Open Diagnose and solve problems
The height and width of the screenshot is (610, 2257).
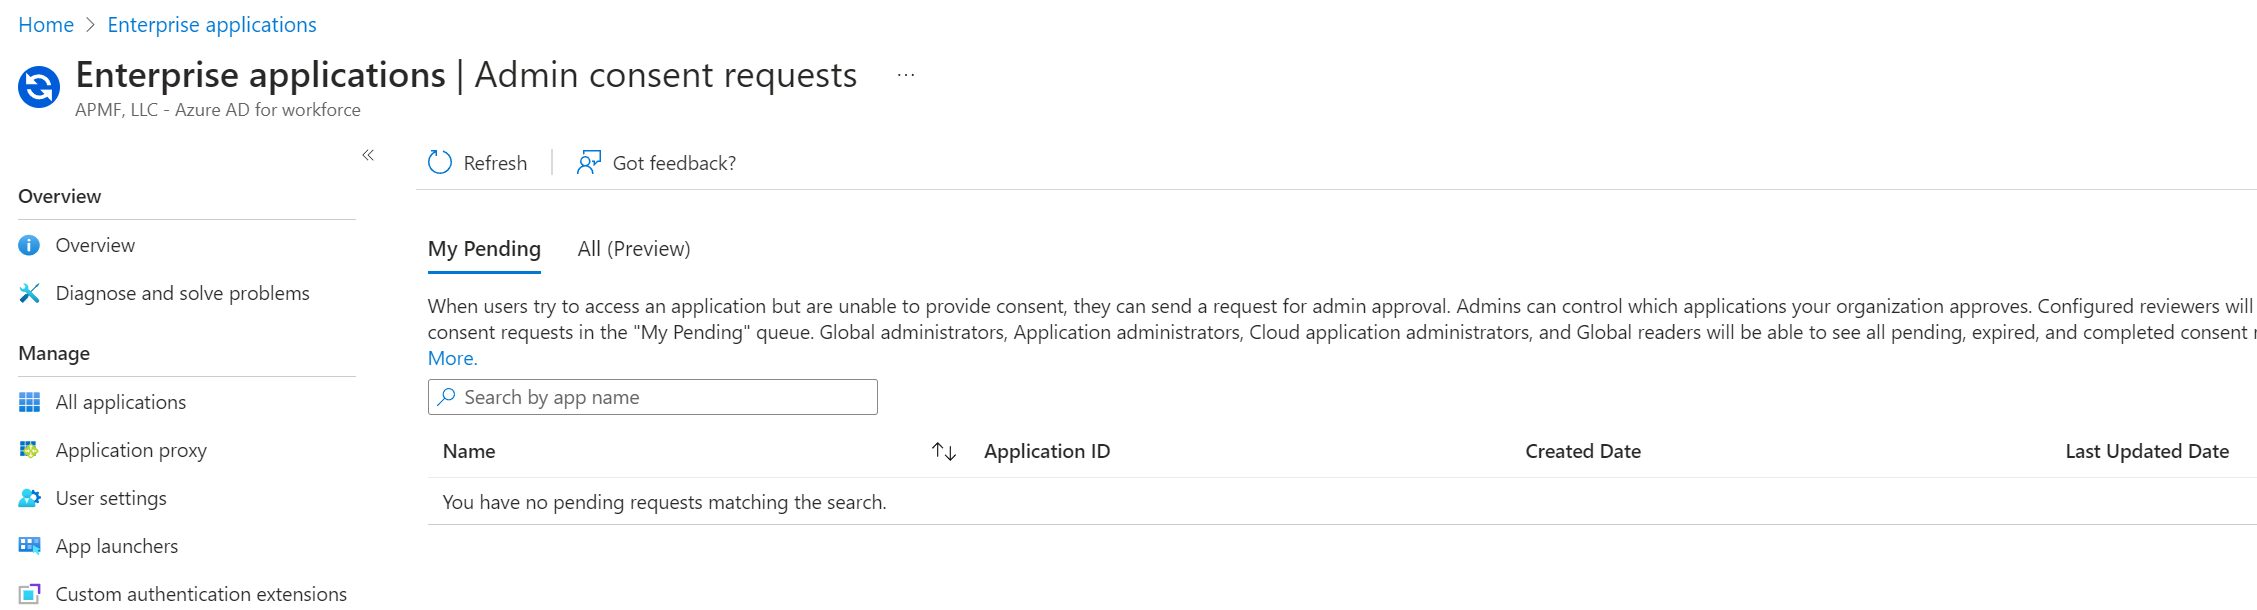29,292
